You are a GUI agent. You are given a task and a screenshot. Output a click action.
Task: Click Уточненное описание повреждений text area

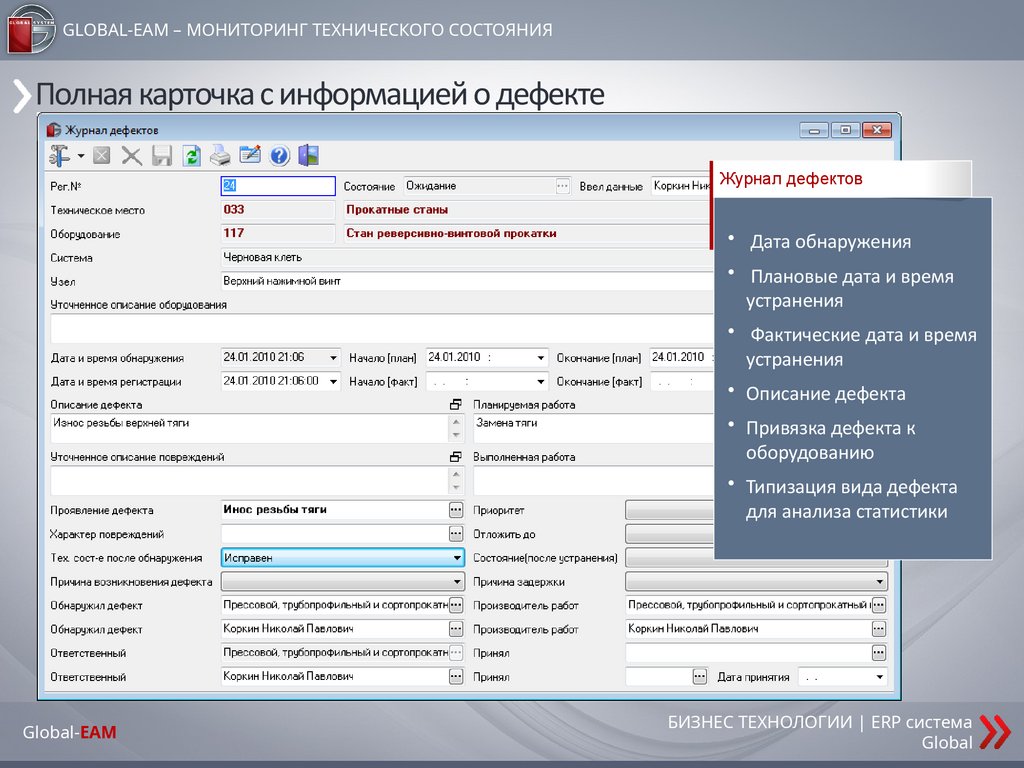[249, 481]
